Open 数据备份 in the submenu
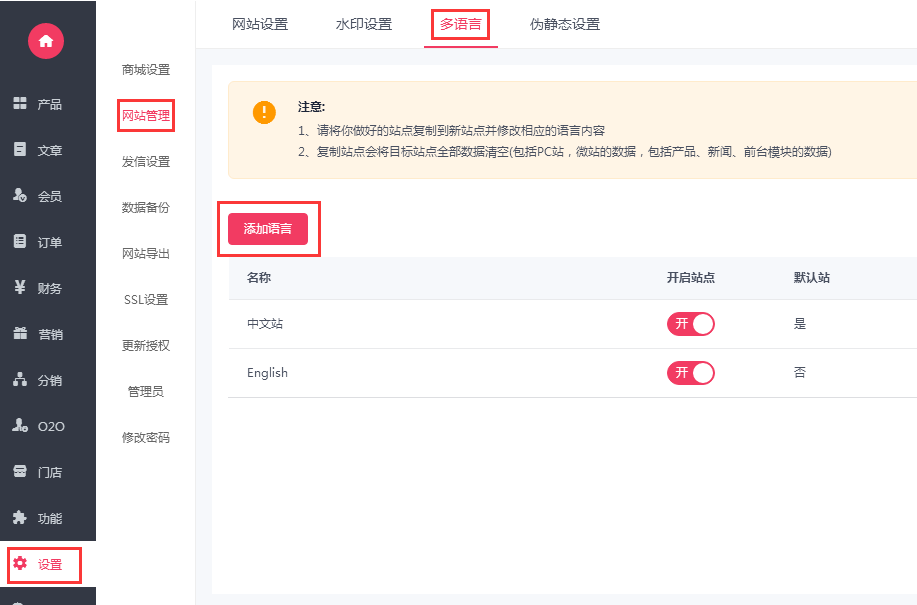 146,208
